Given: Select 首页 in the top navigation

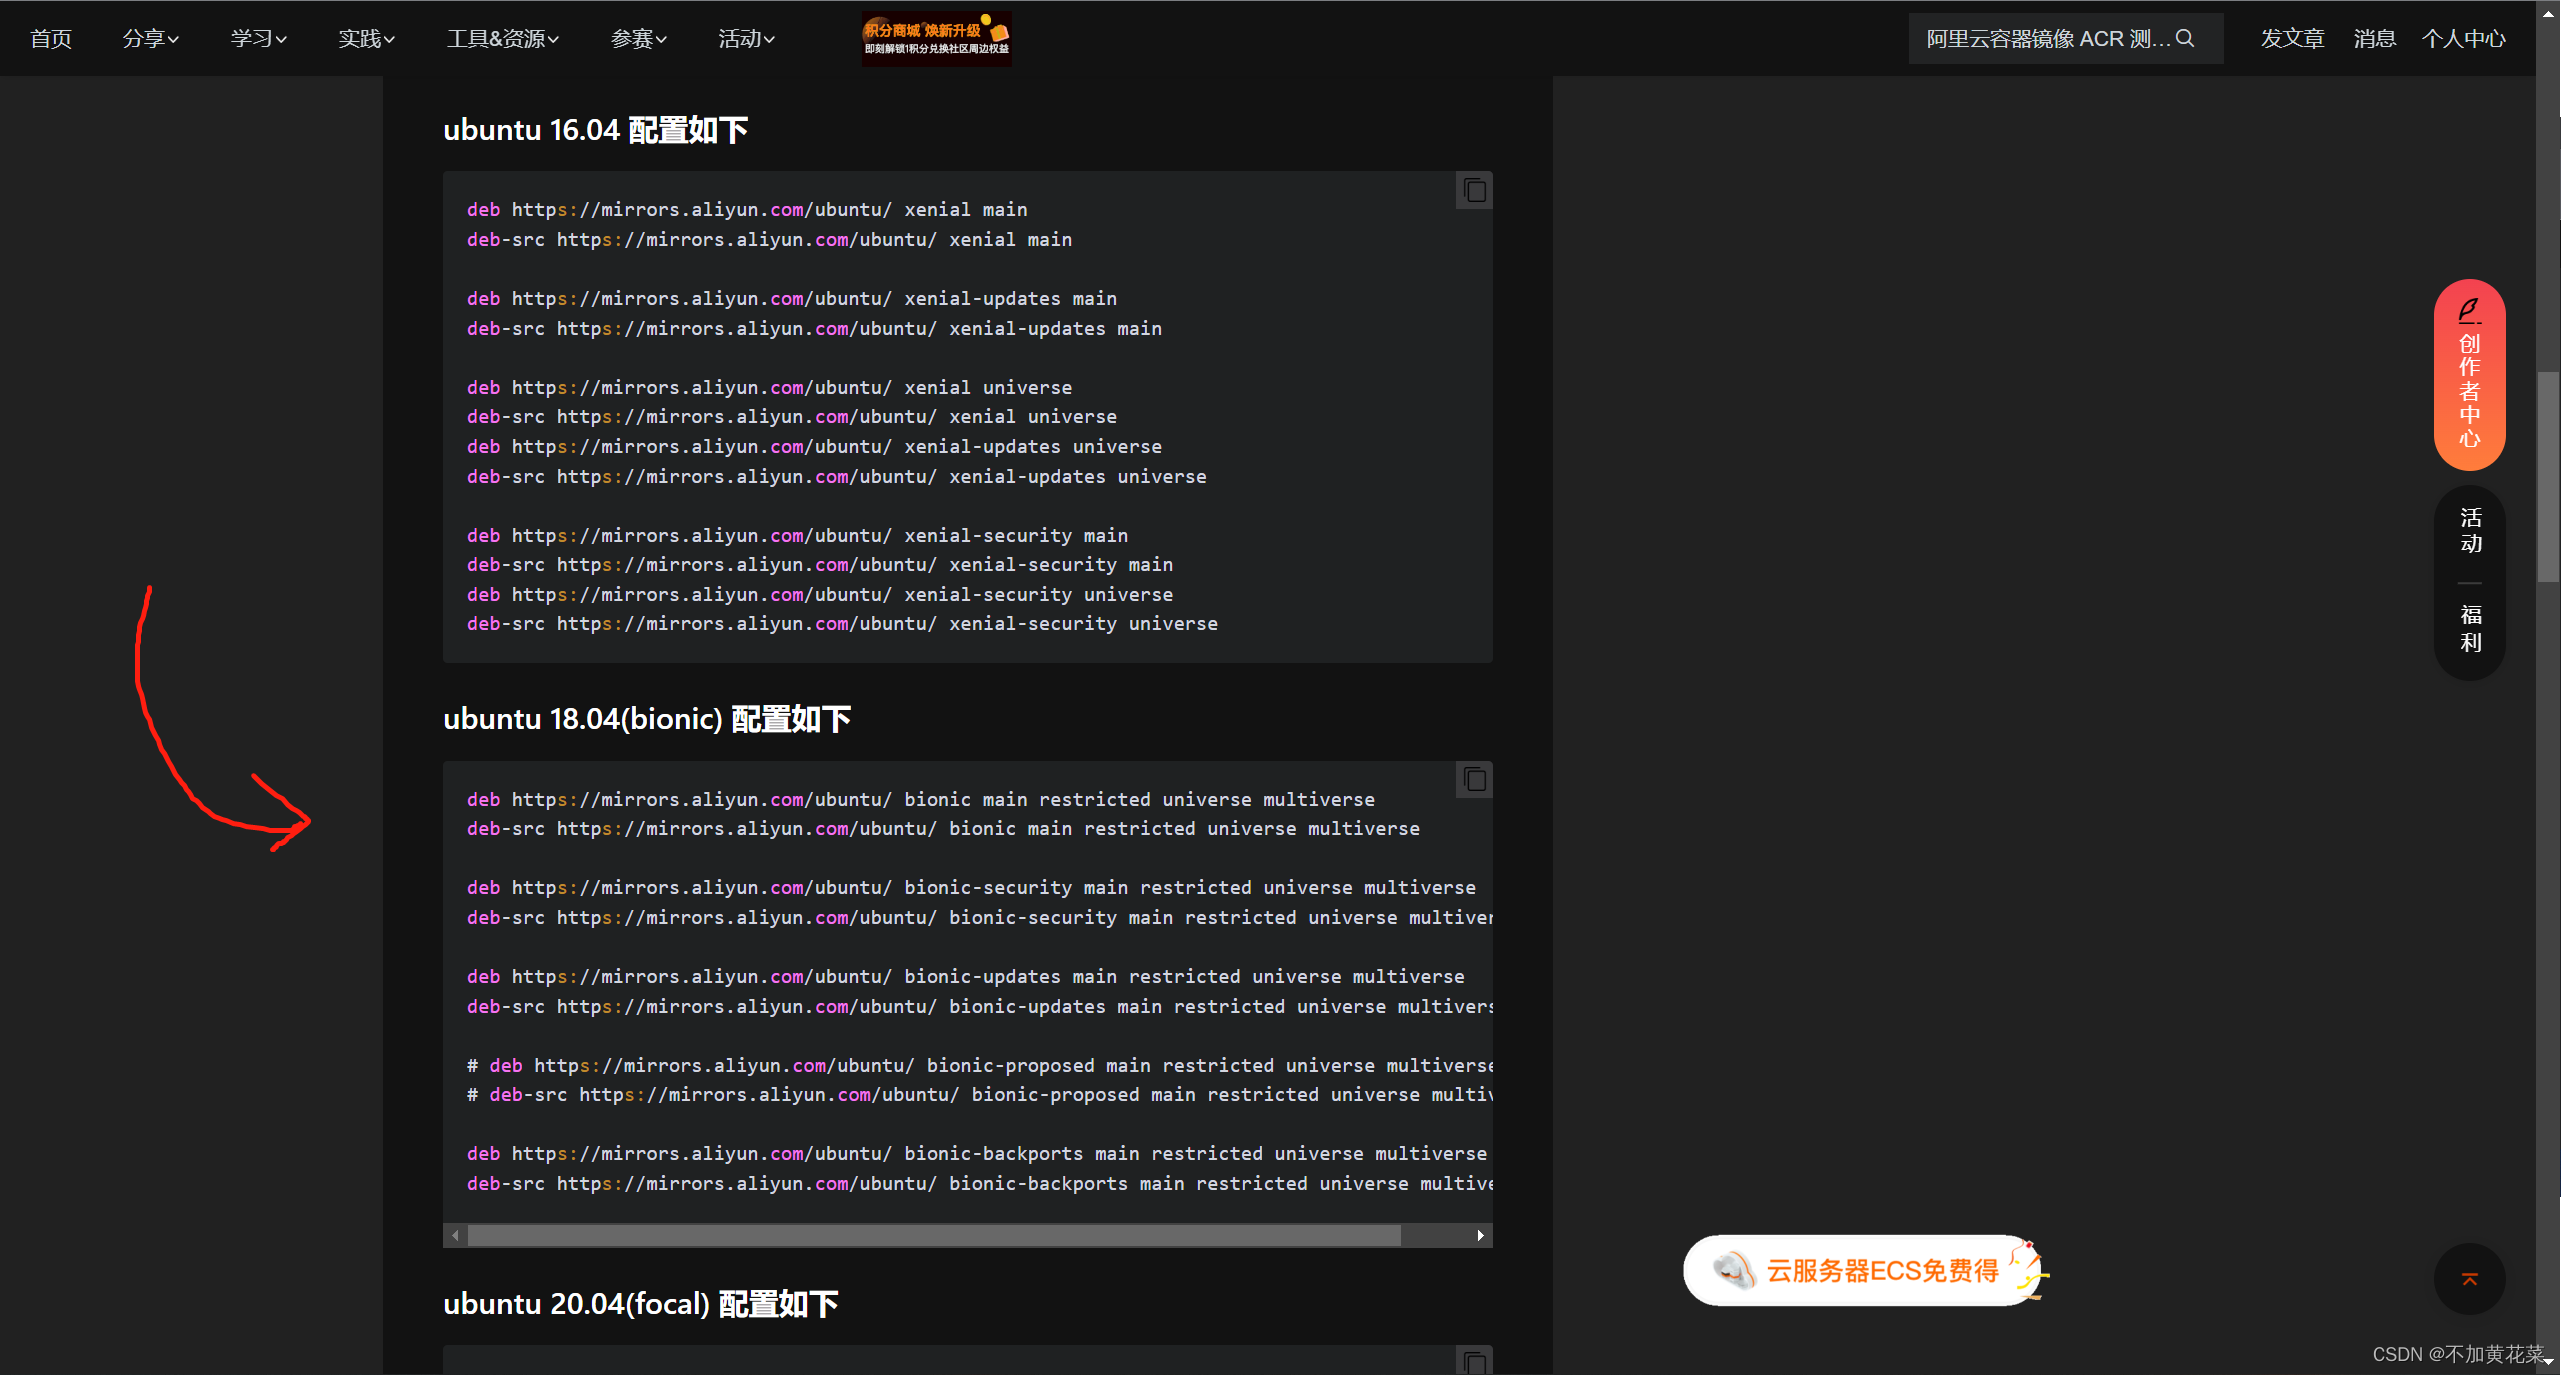Looking at the screenshot, I should click(50, 38).
